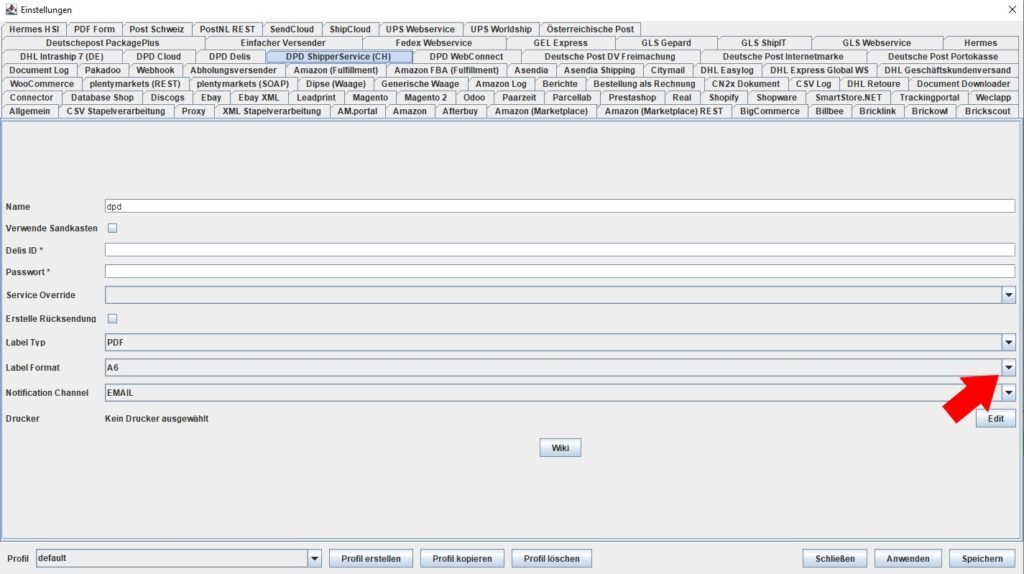
Task: Switch to the Hermes HSI tab
Action: point(34,29)
